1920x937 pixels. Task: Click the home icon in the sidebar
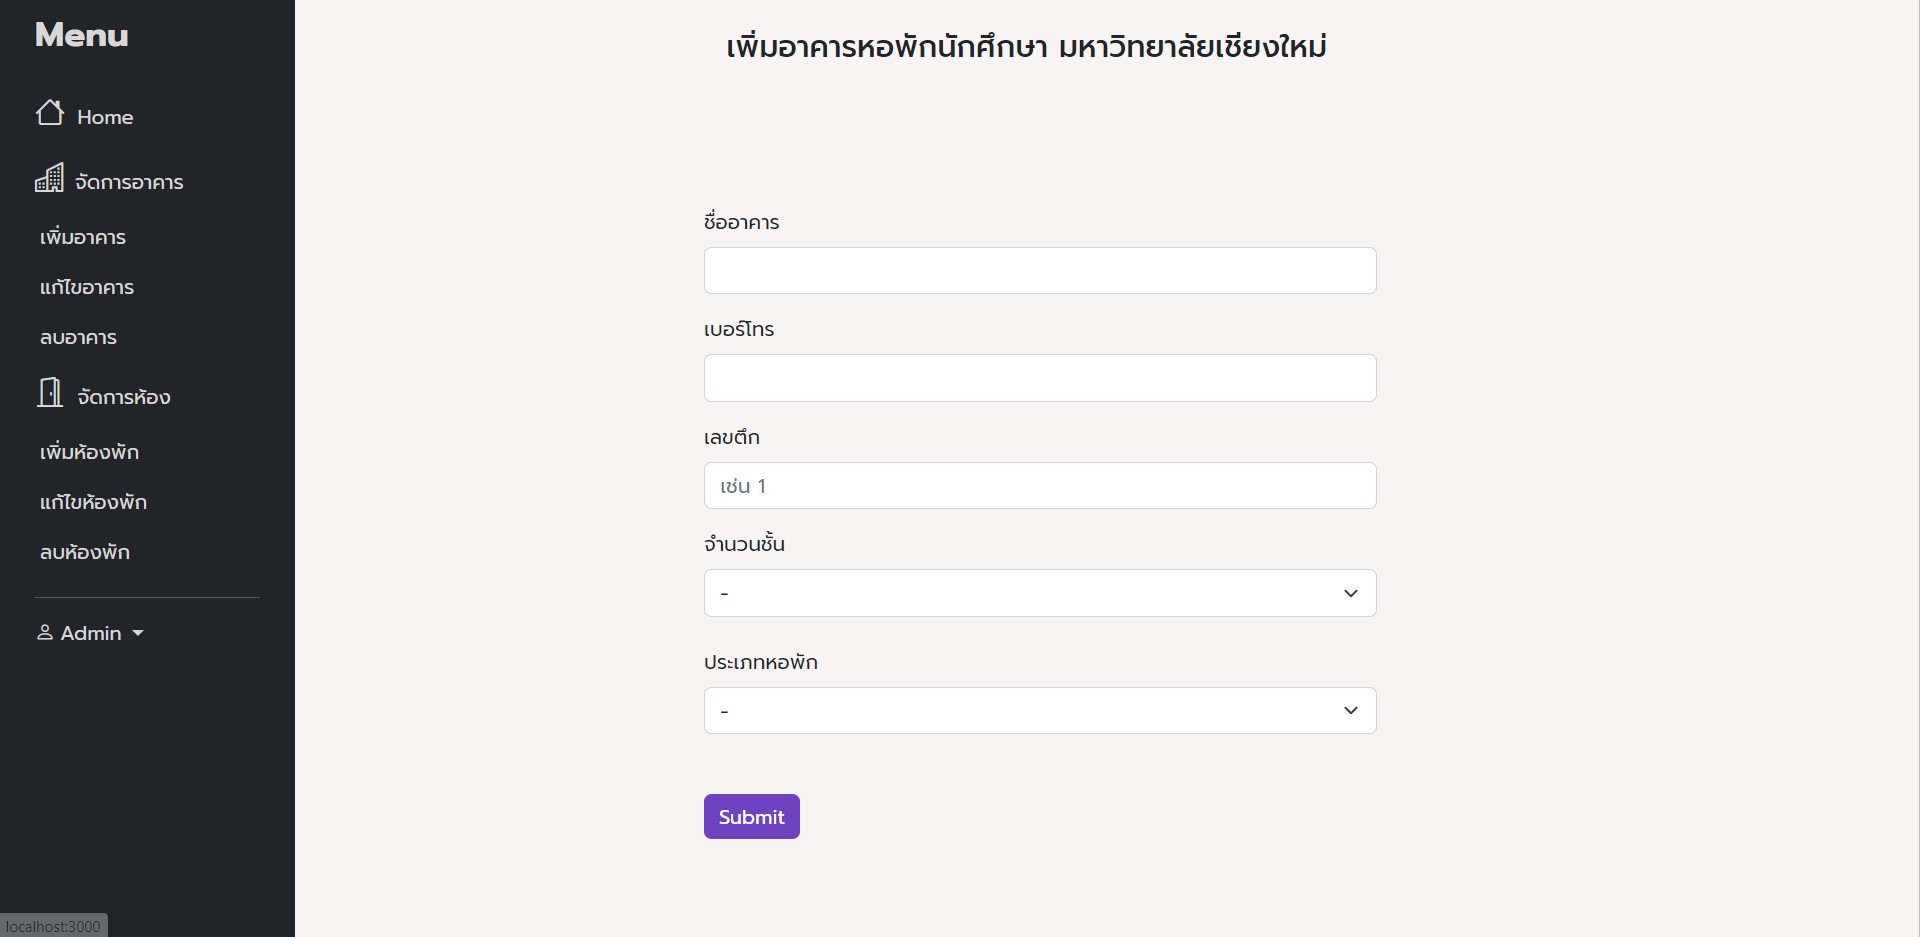click(49, 113)
